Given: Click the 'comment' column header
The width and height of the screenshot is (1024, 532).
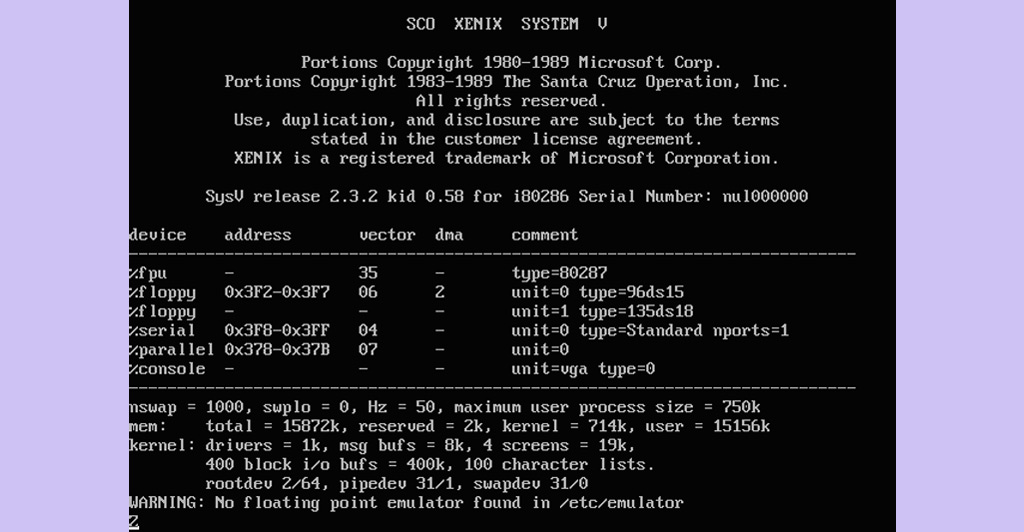Looking at the screenshot, I should 544,235.
